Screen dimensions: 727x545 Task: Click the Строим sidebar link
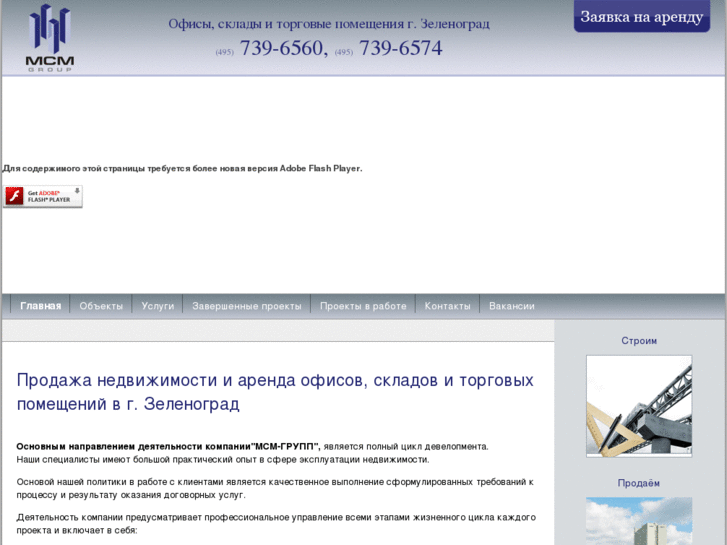point(639,341)
